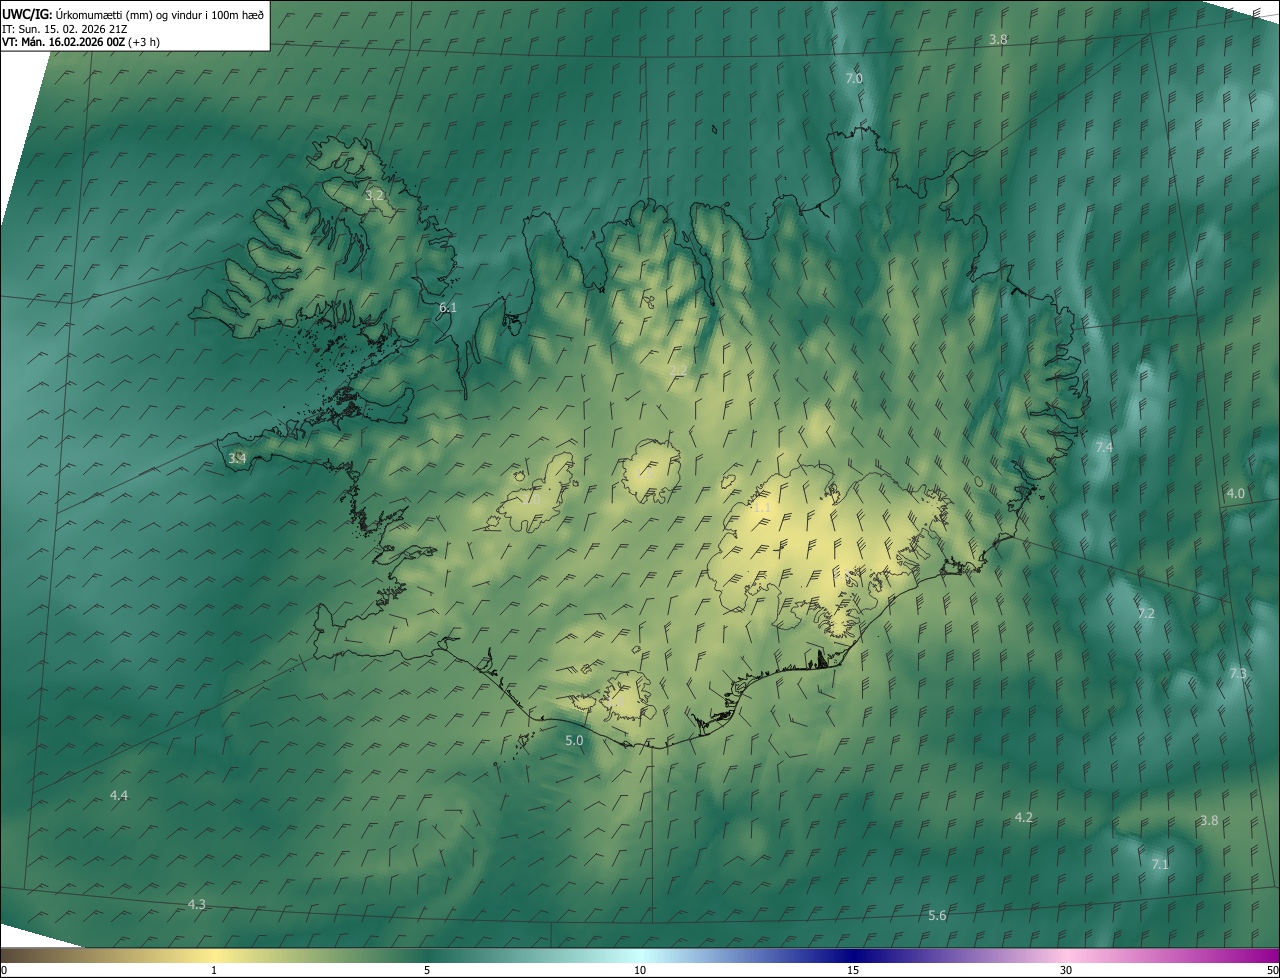The image size is (1280, 978).
Task: Click the 3.8 value next to the 7.1 label
Action: [1209, 820]
